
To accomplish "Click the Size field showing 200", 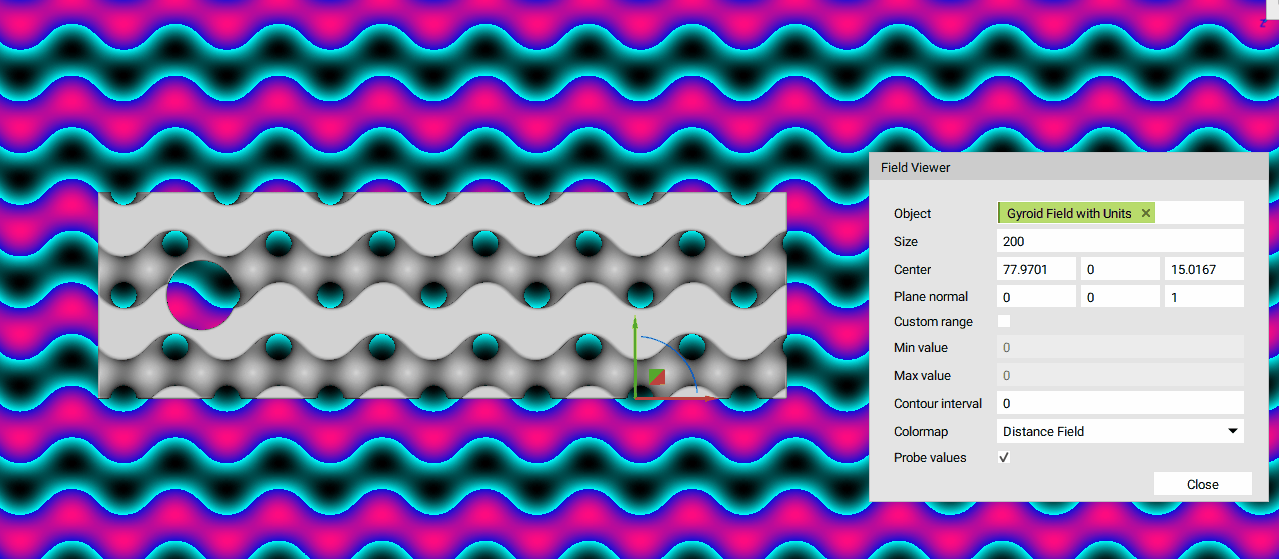I will point(1120,241).
